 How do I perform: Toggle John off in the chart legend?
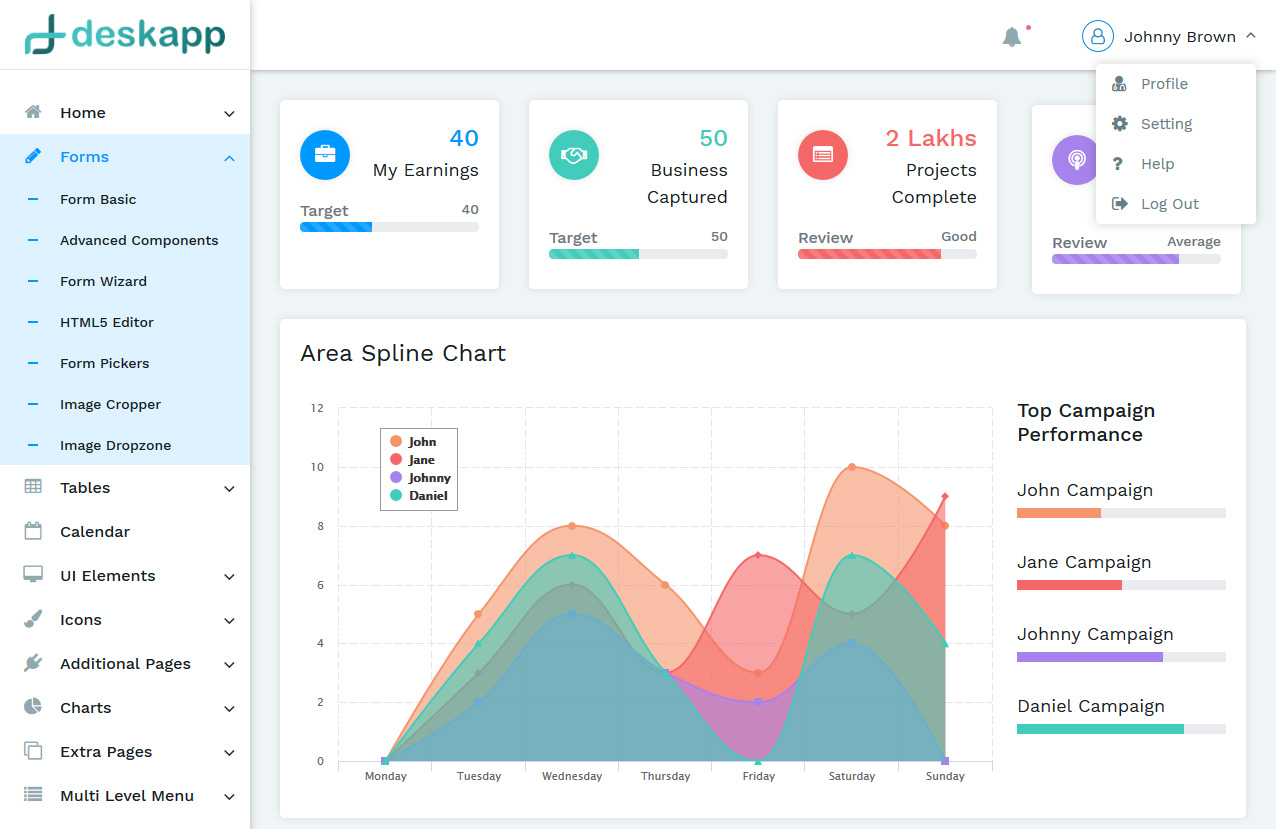click(x=418, y=441)
